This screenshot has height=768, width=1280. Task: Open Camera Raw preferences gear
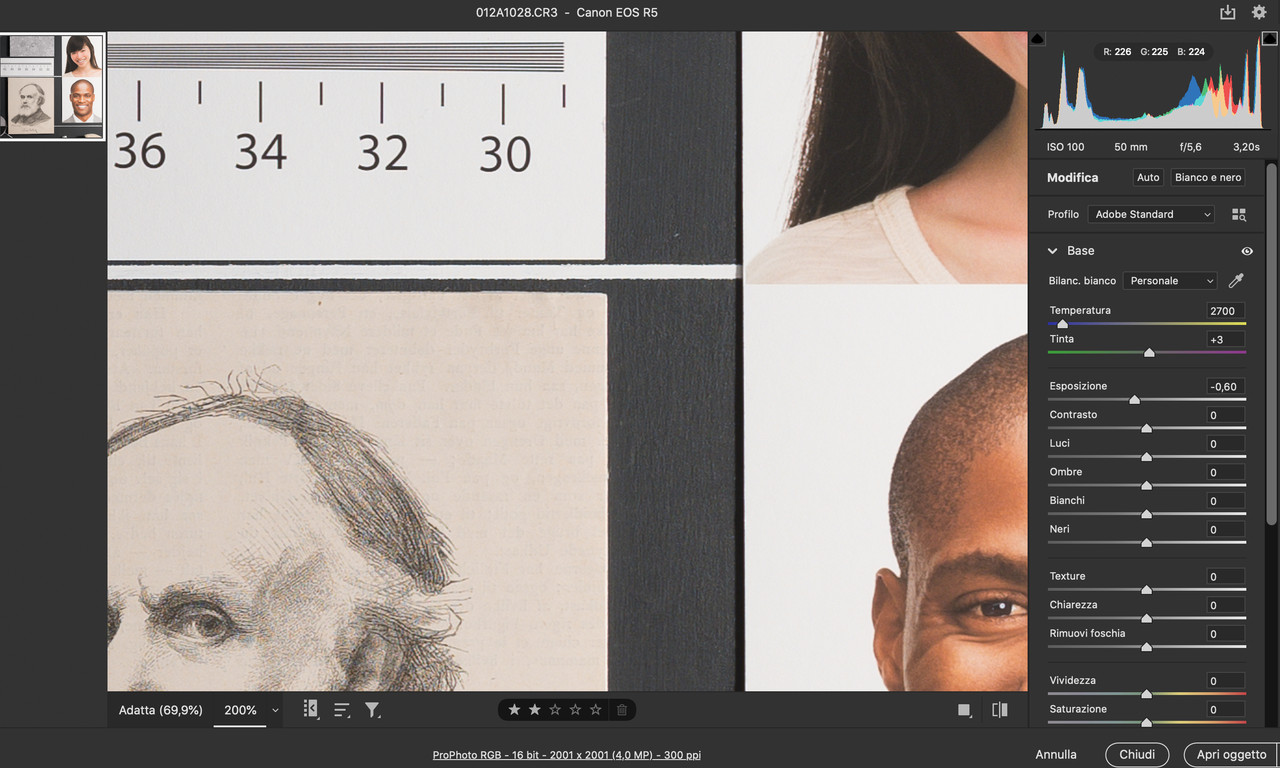1259,13
